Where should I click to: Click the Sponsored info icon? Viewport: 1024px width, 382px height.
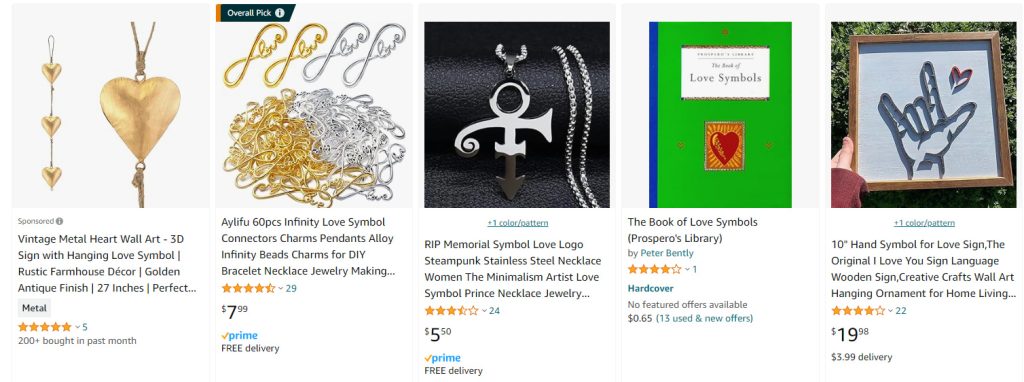coord(59,221)
